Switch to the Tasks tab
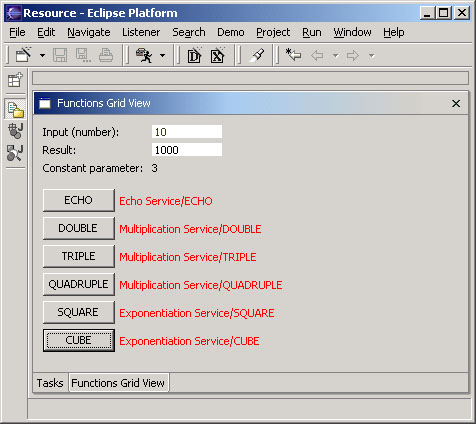This screenshot has width=476, height=424. (50, 383)
